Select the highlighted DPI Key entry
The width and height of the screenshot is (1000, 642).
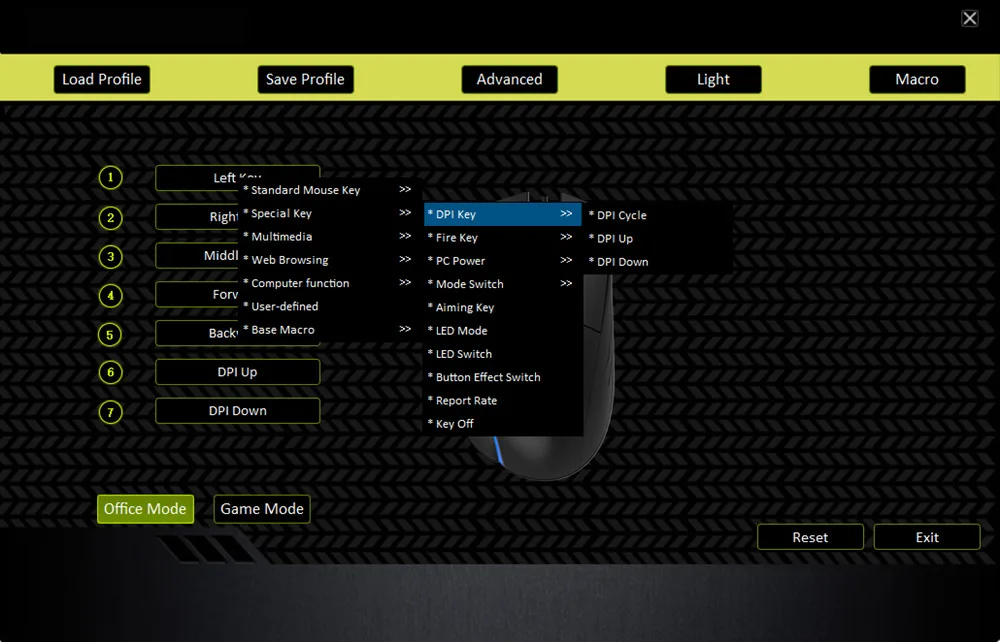click(503, 214)
